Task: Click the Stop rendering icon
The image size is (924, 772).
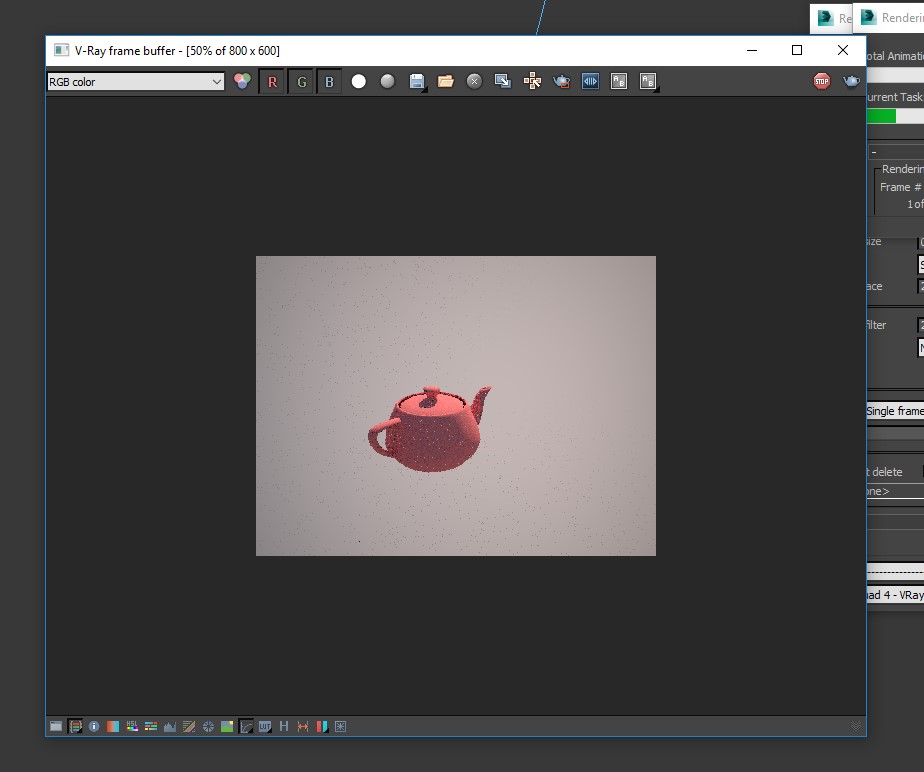Action: pyautogui.click(x=822, y=82)
